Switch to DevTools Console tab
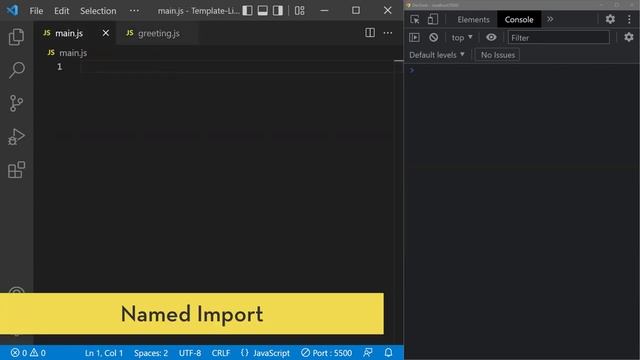 [x=519, y=20]
